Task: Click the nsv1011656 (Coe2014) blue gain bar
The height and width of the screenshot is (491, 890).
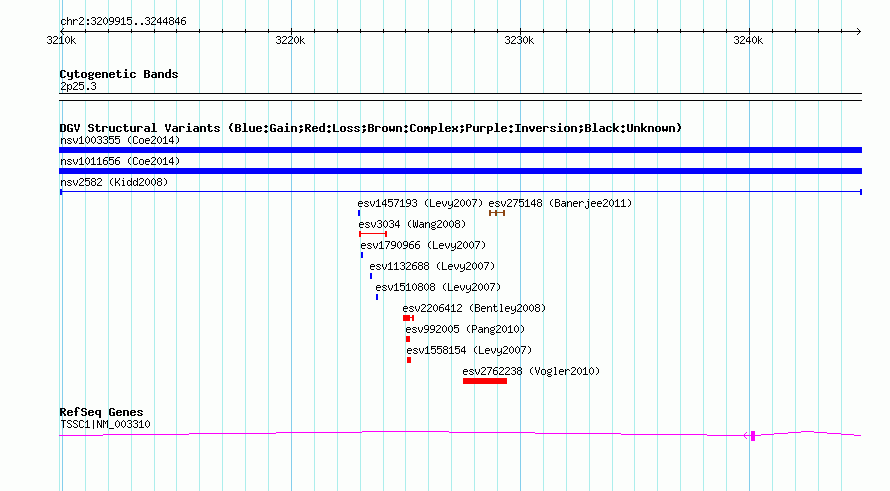Action: coord(460,171)
